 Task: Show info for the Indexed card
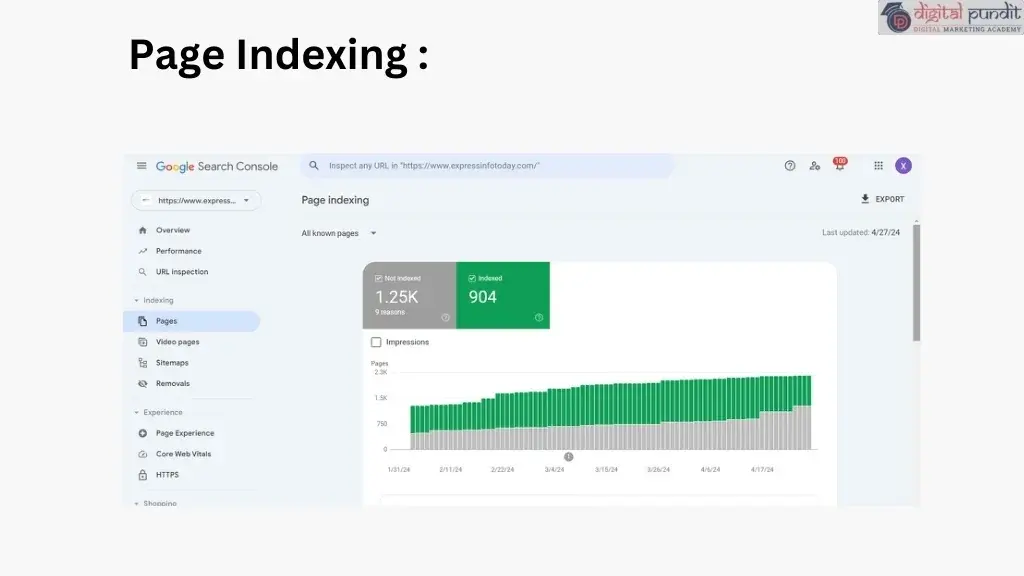pos(539,318)
